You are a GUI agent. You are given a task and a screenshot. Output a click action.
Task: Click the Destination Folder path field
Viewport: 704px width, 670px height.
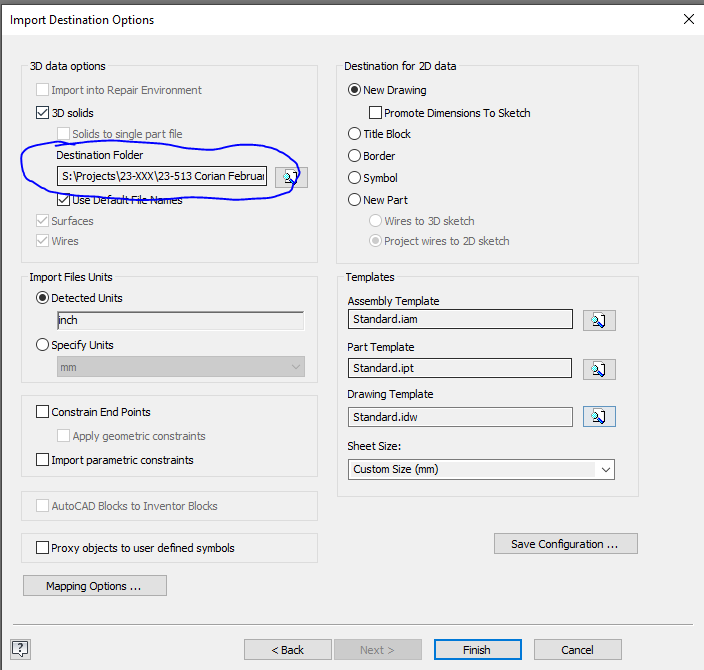tap(162, 176)
